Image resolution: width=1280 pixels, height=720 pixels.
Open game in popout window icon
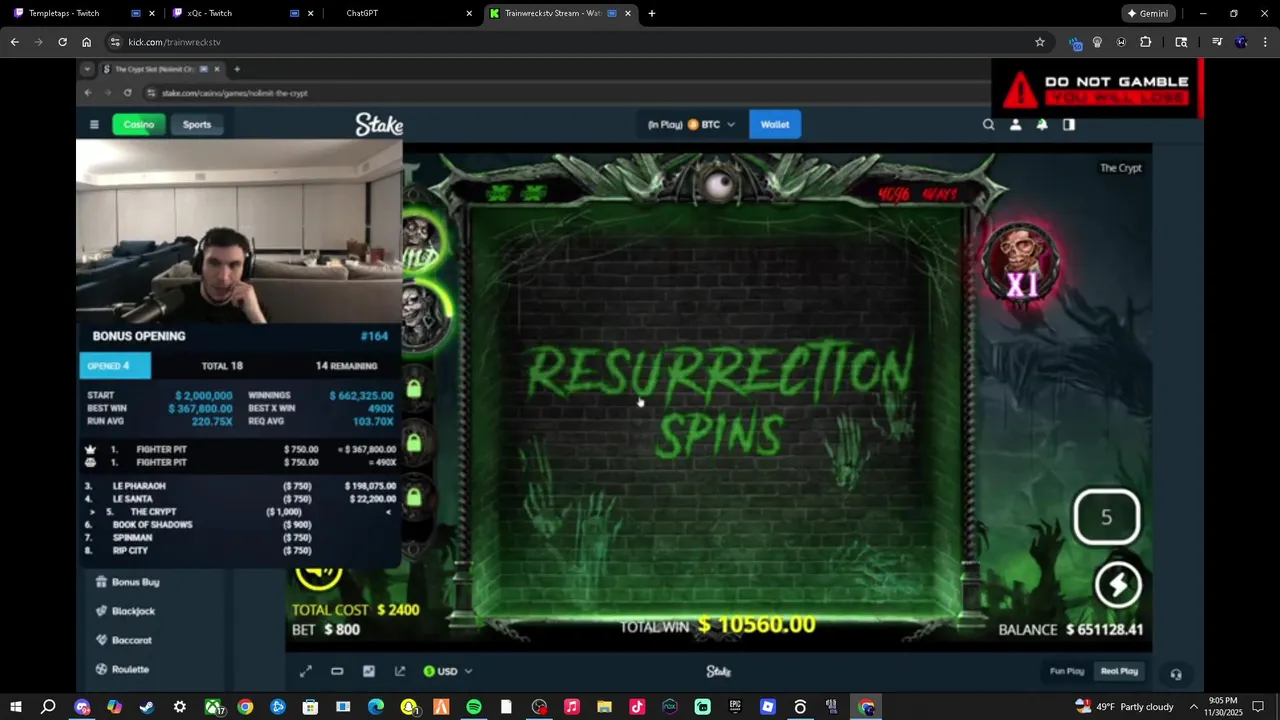pos(400,671)
